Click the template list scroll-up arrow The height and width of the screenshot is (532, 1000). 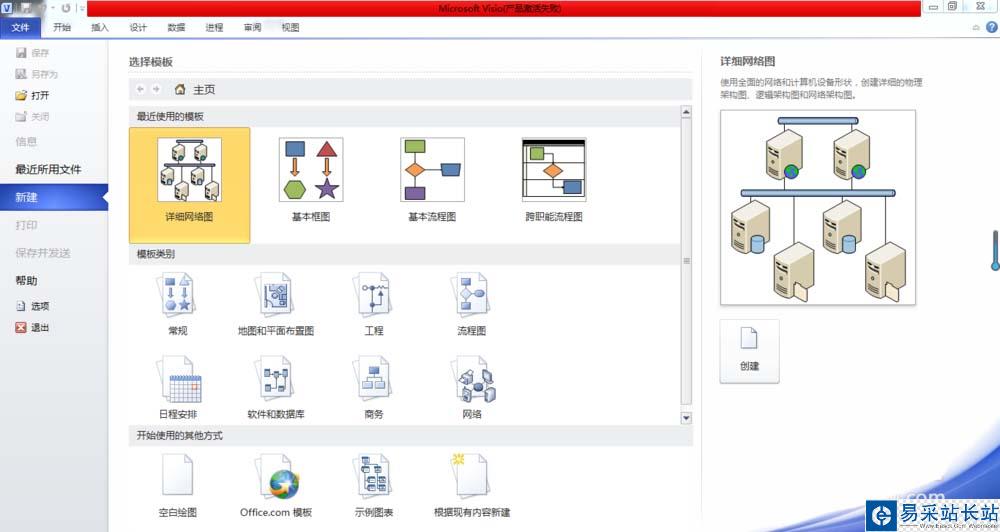pyautogui.click(x=686, y=112)
